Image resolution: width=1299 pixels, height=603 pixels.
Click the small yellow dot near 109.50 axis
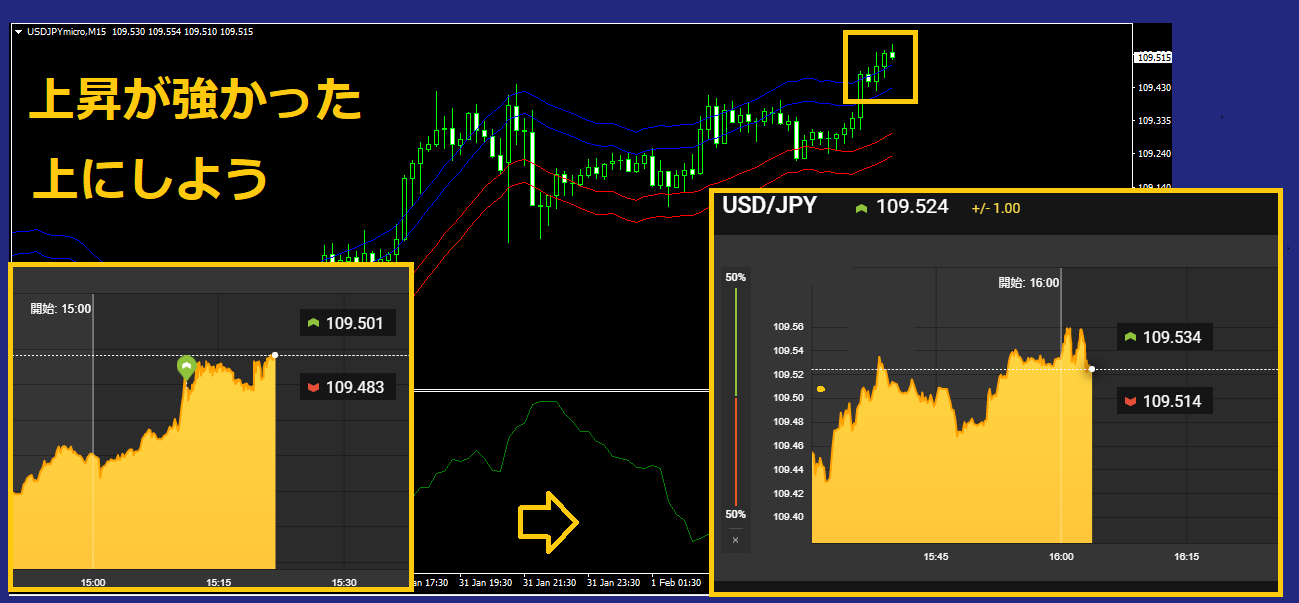[x=821, y=388]
